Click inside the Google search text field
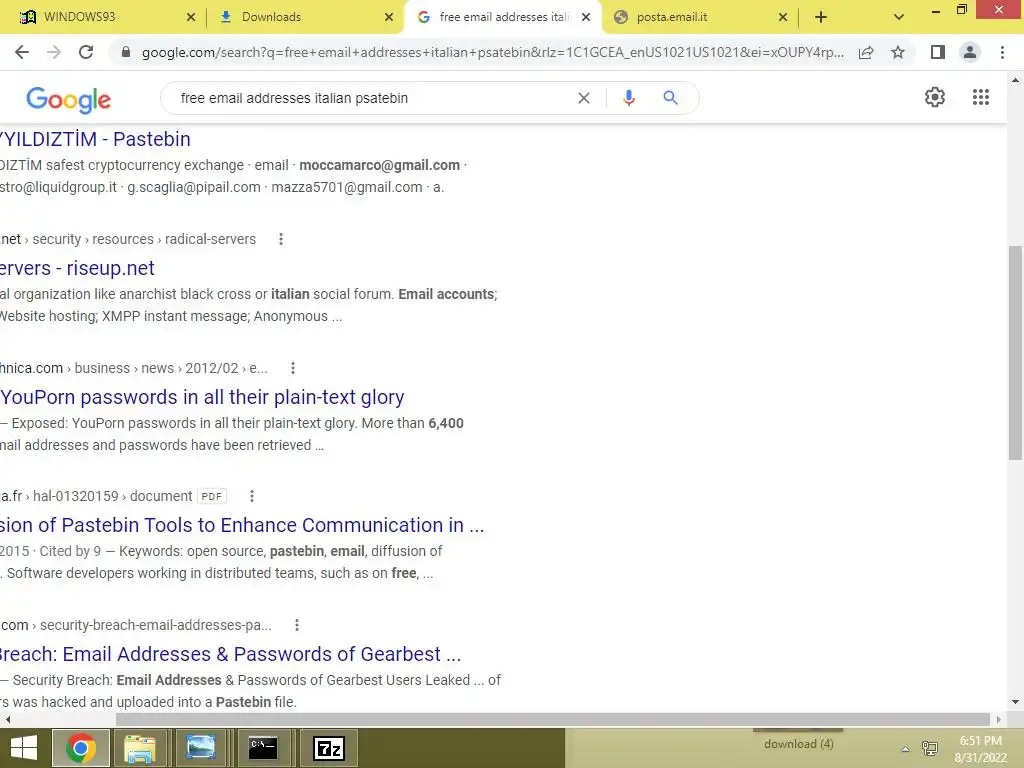 coord(372,98)
